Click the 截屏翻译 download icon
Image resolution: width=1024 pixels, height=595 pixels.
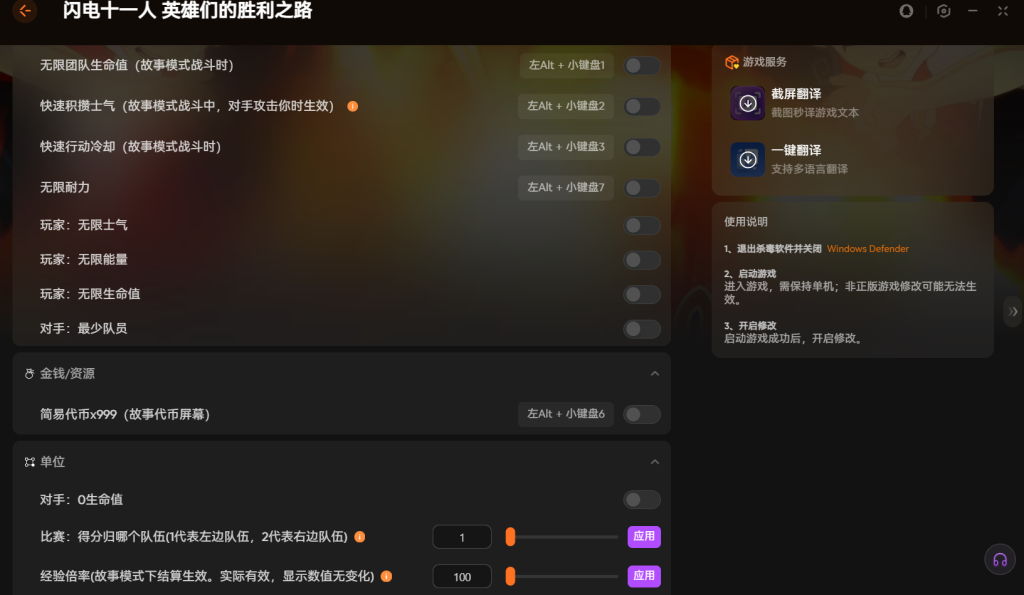(x=747, y=103)
